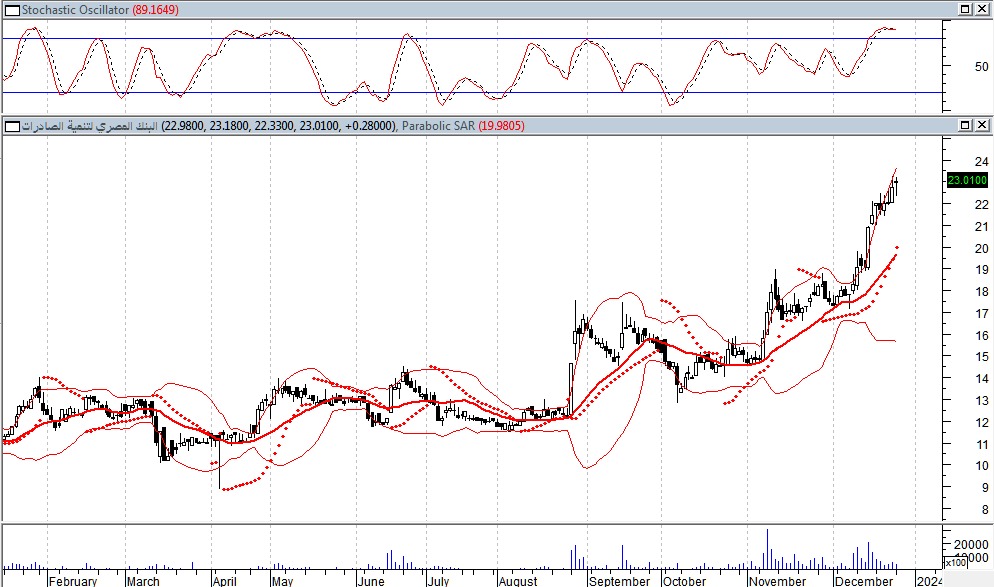Maximize the price chart panel
This screenshot has height=587, width=994.
965,126
